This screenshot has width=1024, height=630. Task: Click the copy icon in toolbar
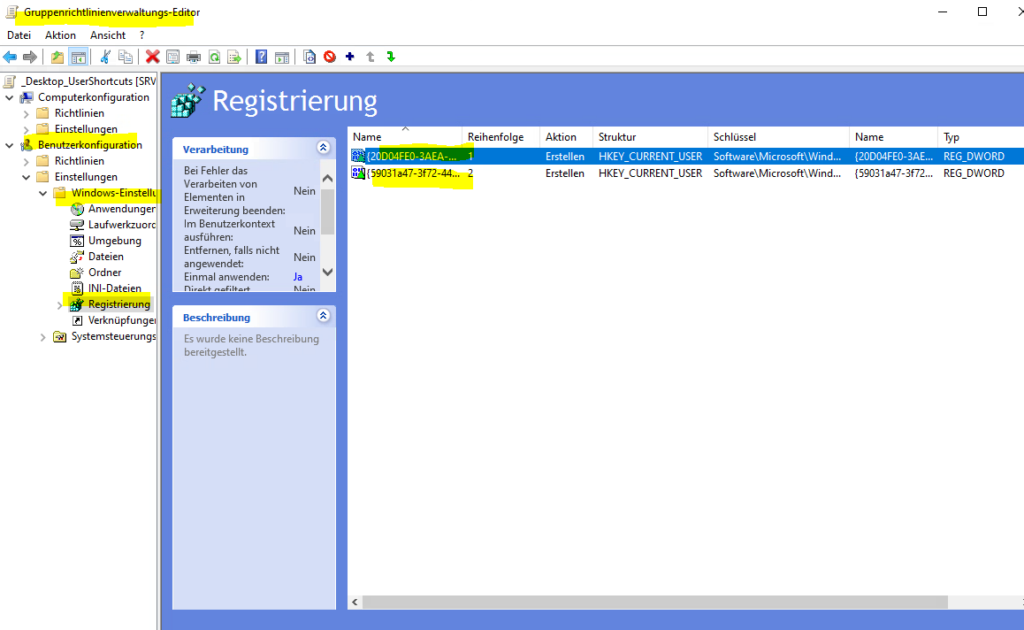[x=125, y=57]
